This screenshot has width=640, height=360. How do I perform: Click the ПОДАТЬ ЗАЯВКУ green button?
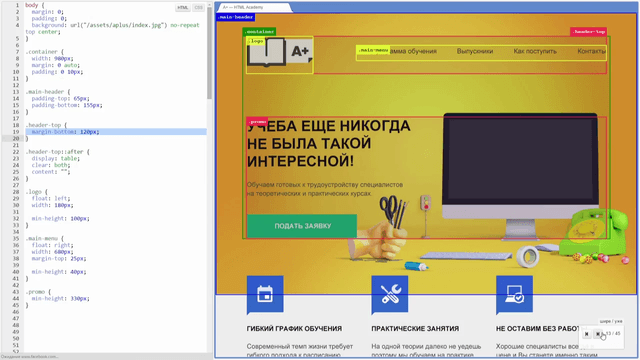click(302, 226)
